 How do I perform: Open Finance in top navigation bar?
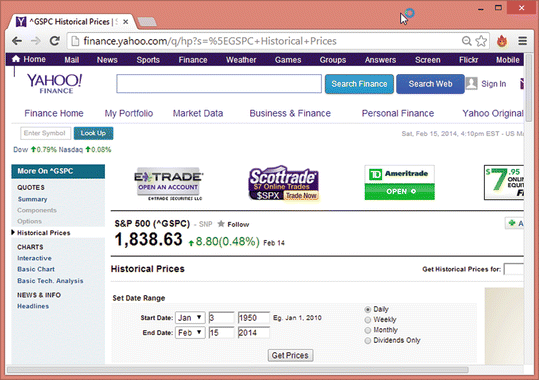(193, 60)
